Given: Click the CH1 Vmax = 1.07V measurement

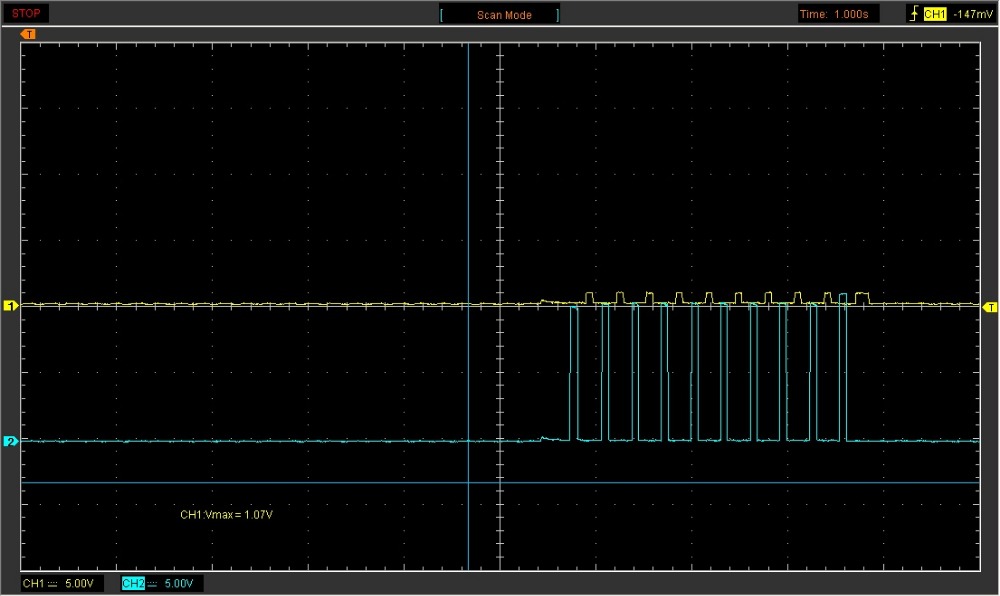Looking at the screenshot, I should tap(226, 514).
